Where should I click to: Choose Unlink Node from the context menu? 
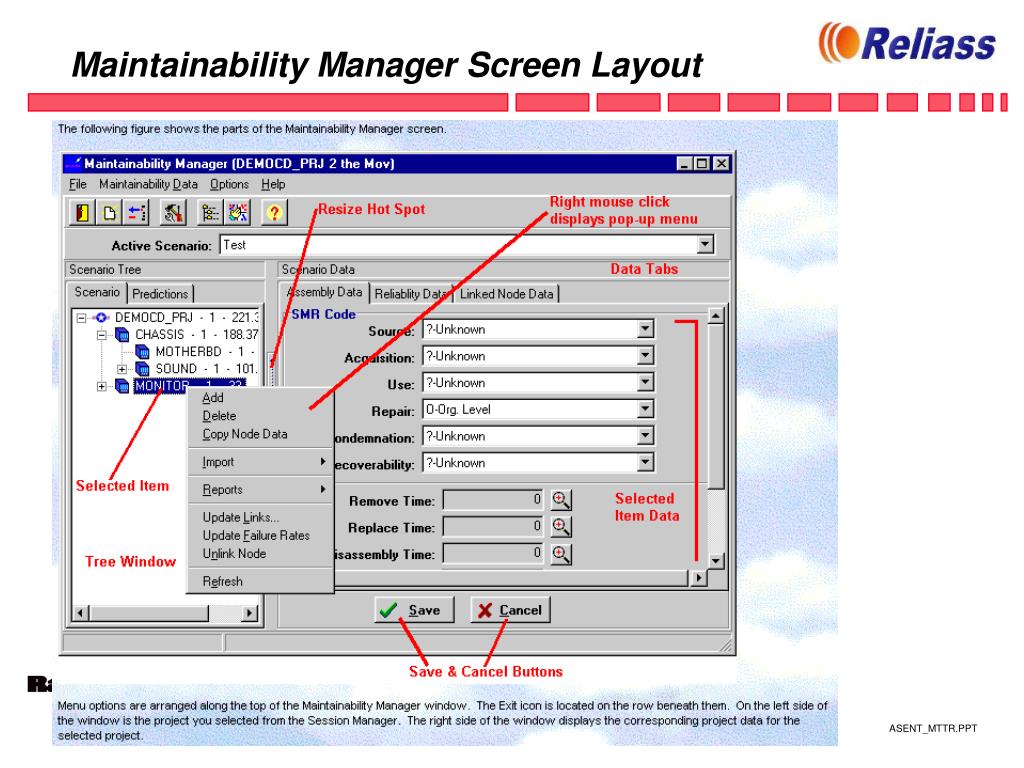click(x=260, y=554)
